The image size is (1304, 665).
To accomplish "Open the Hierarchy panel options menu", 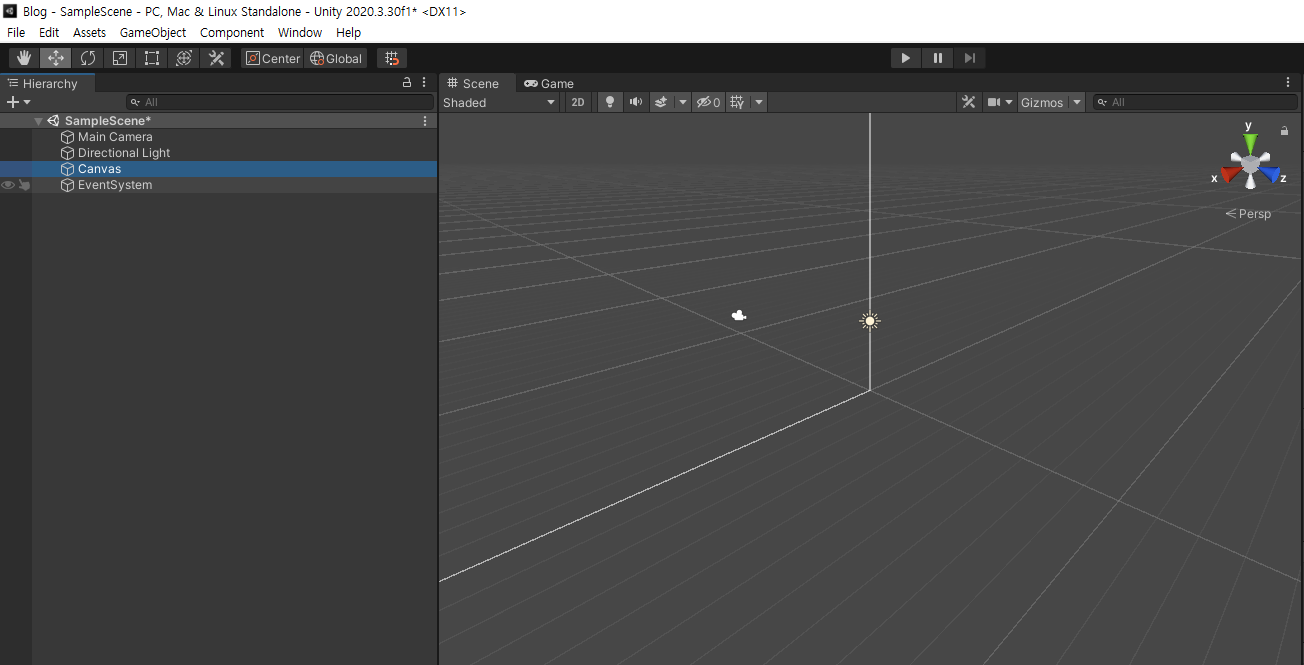I will click(424, 83).
